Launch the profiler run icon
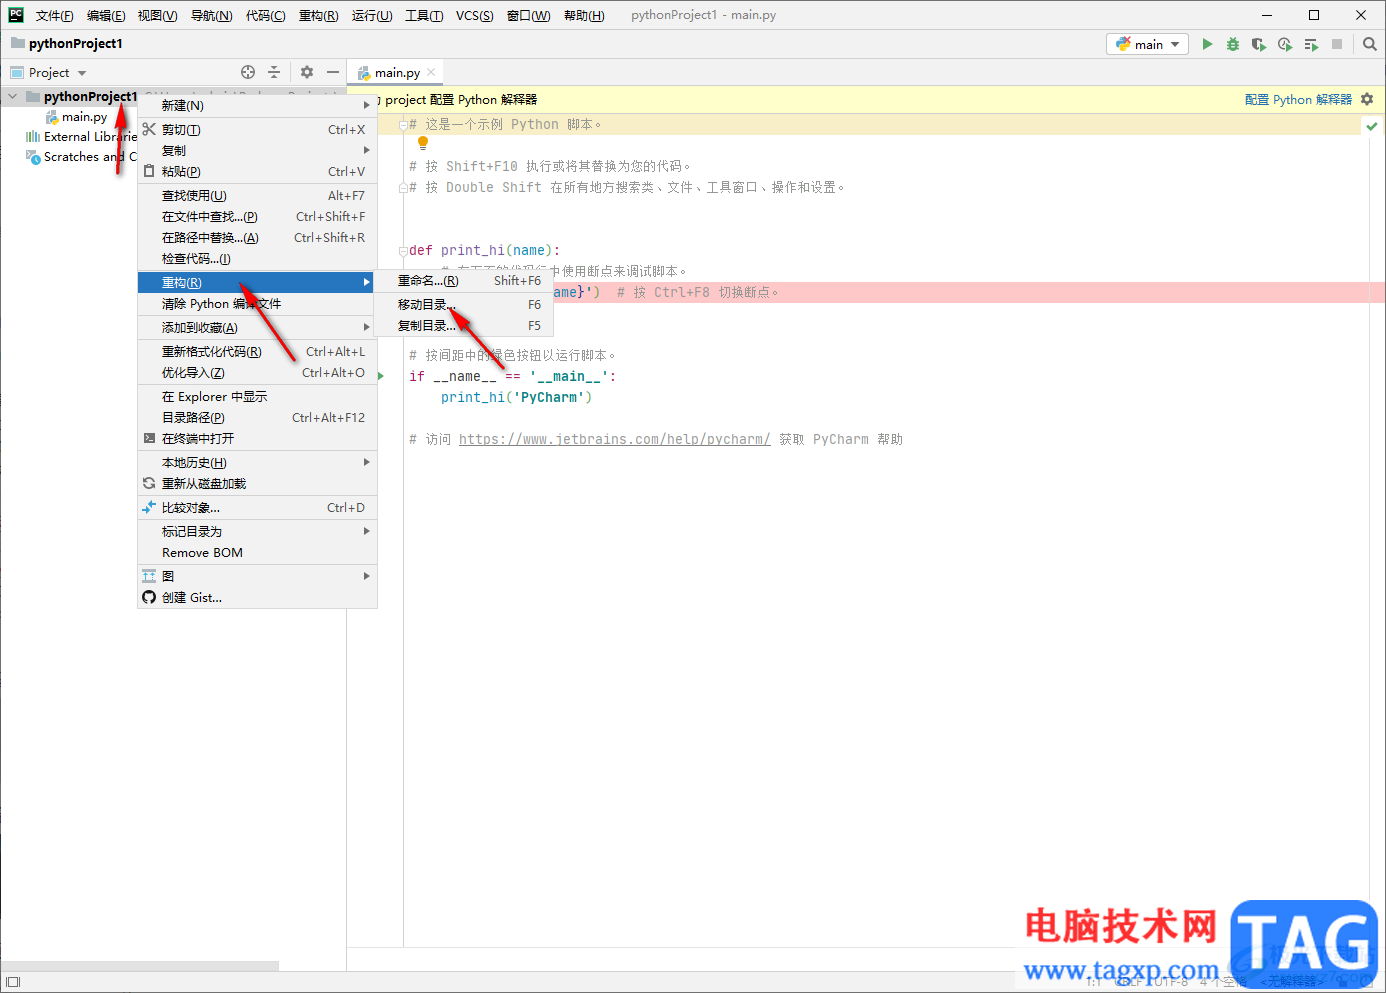 1285,44
